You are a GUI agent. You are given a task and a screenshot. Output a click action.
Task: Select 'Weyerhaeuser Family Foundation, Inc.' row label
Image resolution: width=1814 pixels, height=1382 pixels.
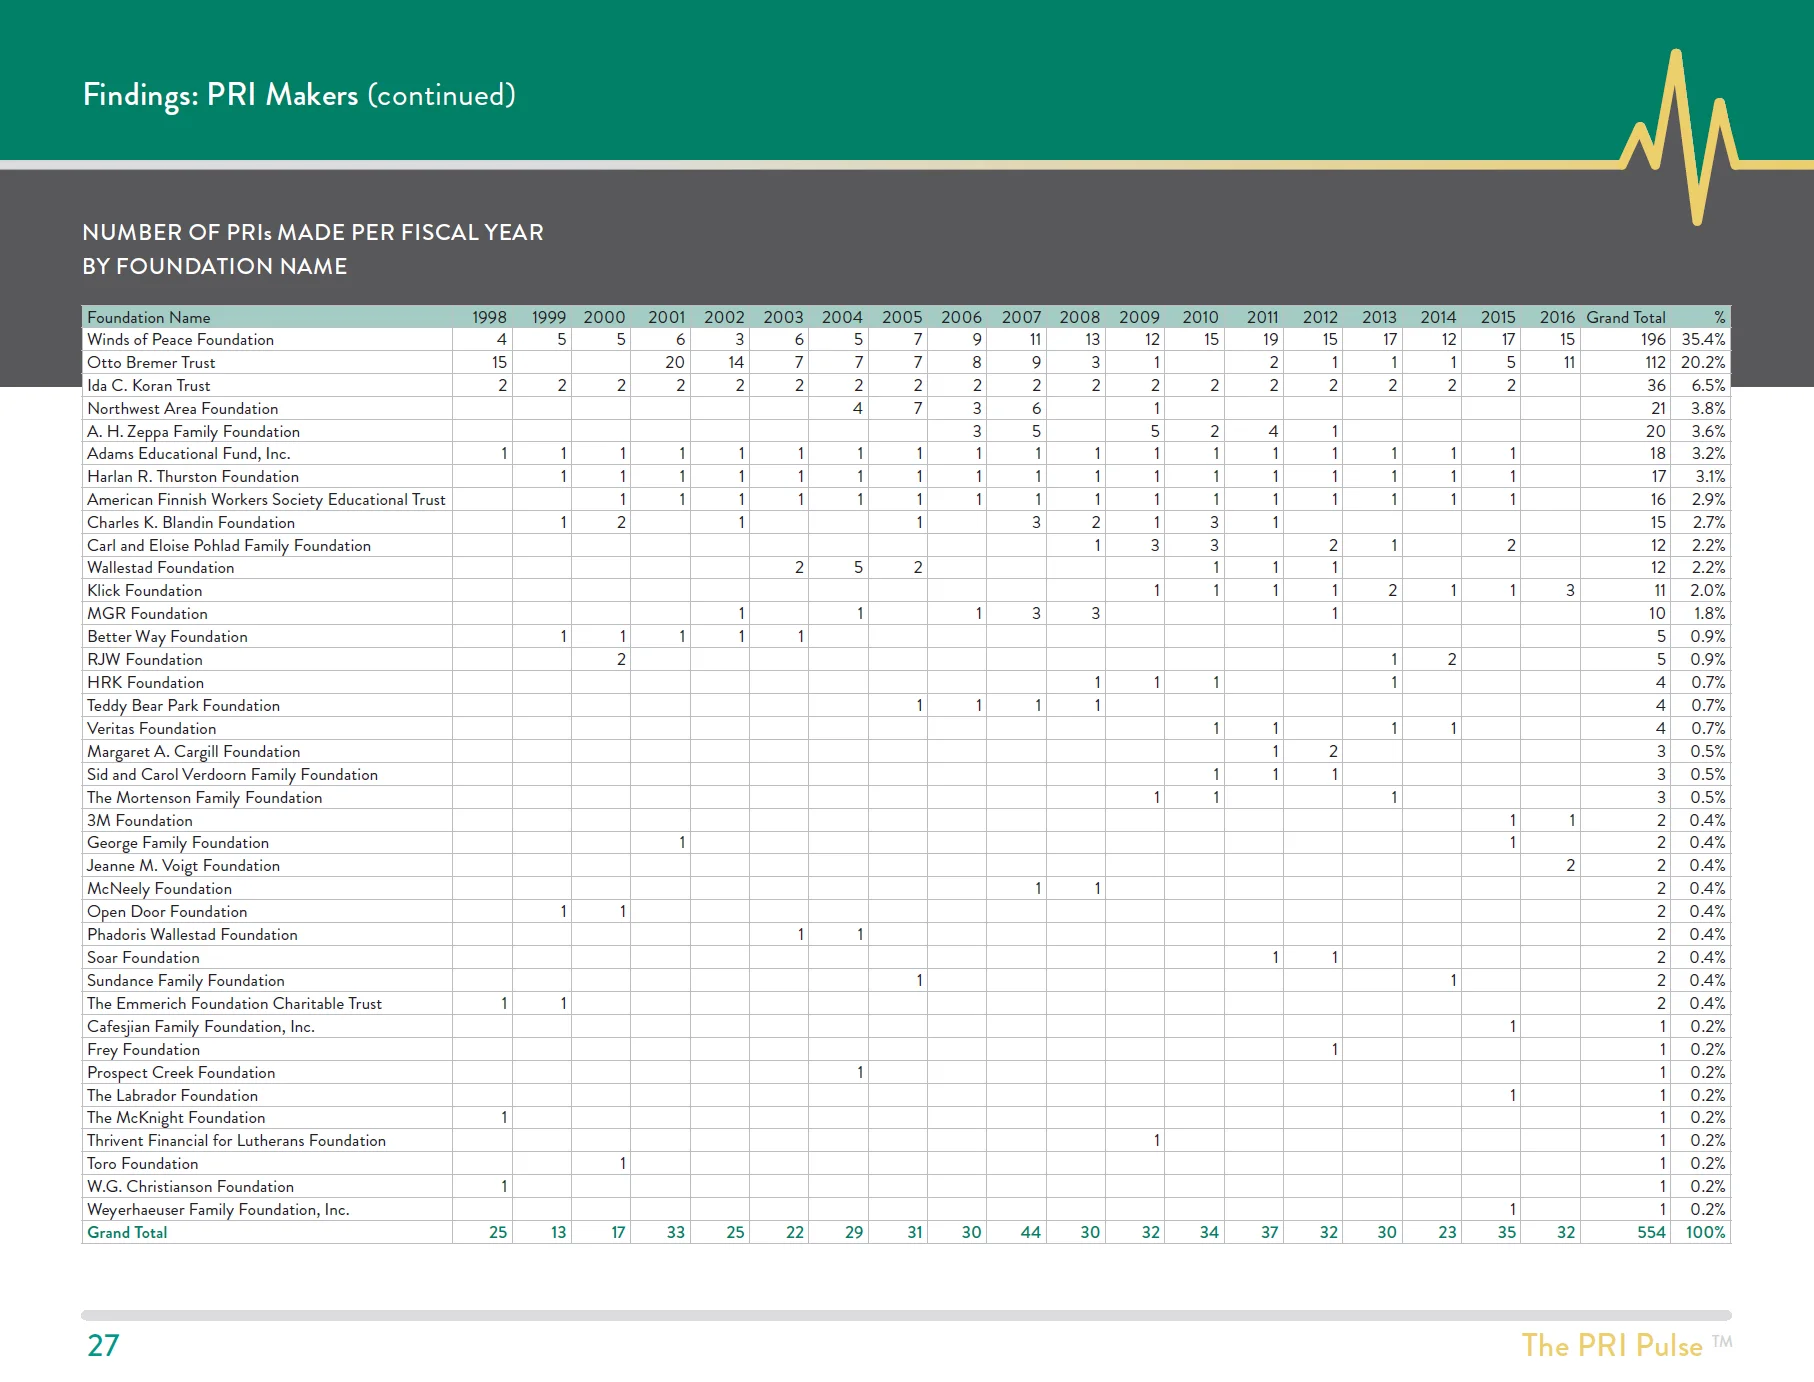218,1210
